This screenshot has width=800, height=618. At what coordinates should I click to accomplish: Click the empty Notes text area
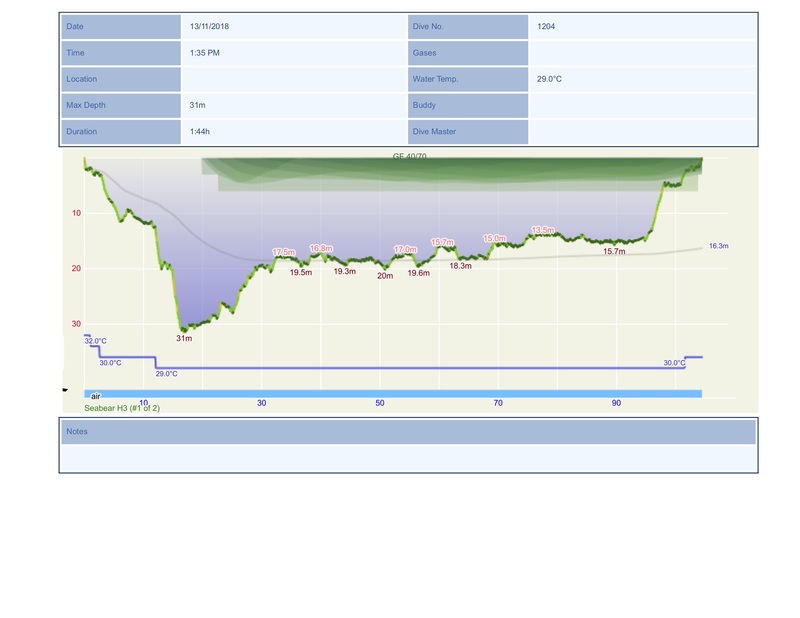(408, 457)
